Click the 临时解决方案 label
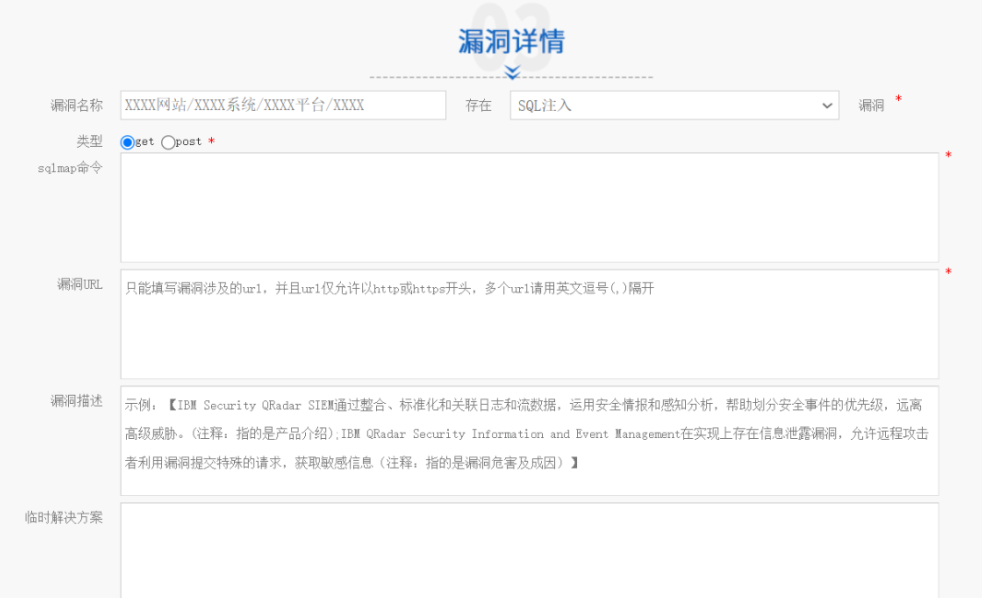982x598 pixels. [64, 517]
